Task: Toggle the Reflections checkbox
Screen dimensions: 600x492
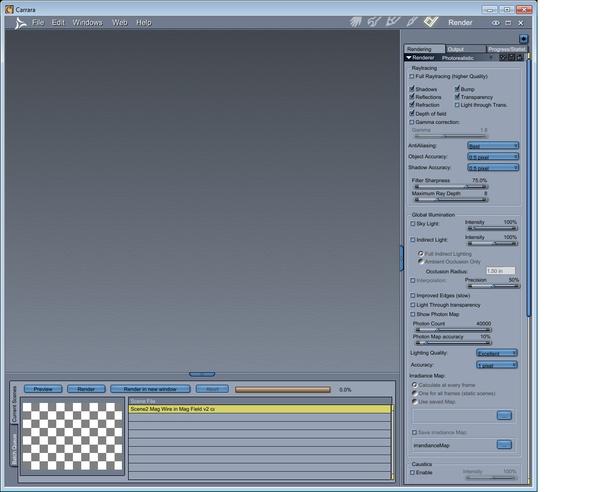Action: 412,97
